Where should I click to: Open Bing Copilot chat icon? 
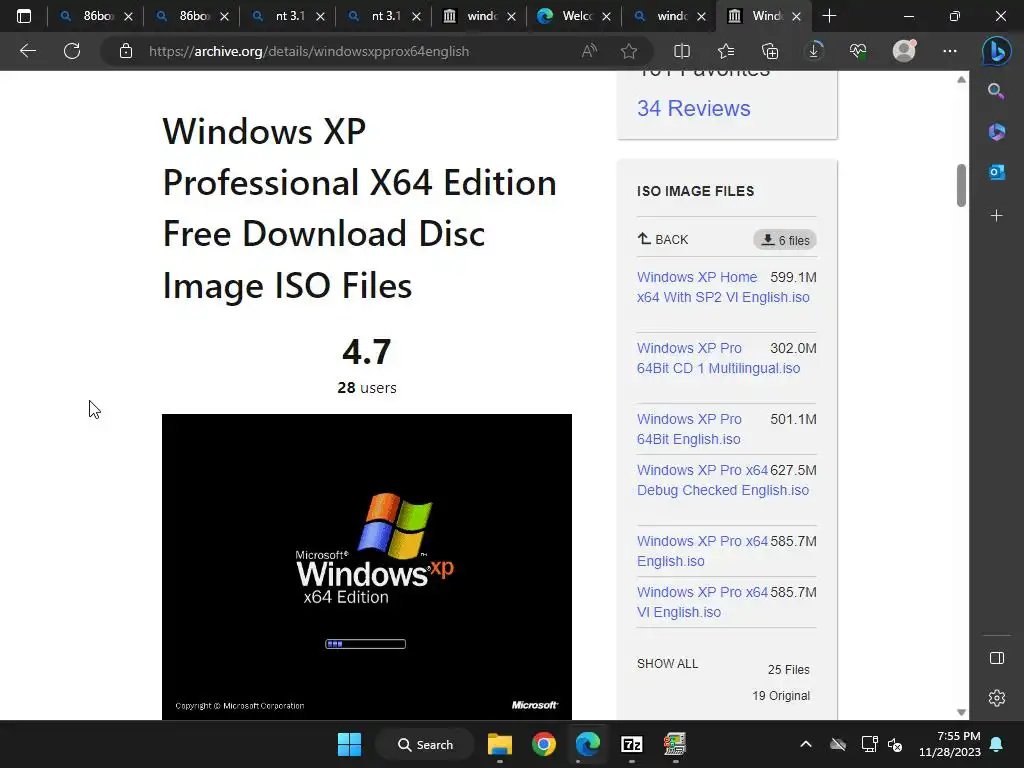pos(997,51)
